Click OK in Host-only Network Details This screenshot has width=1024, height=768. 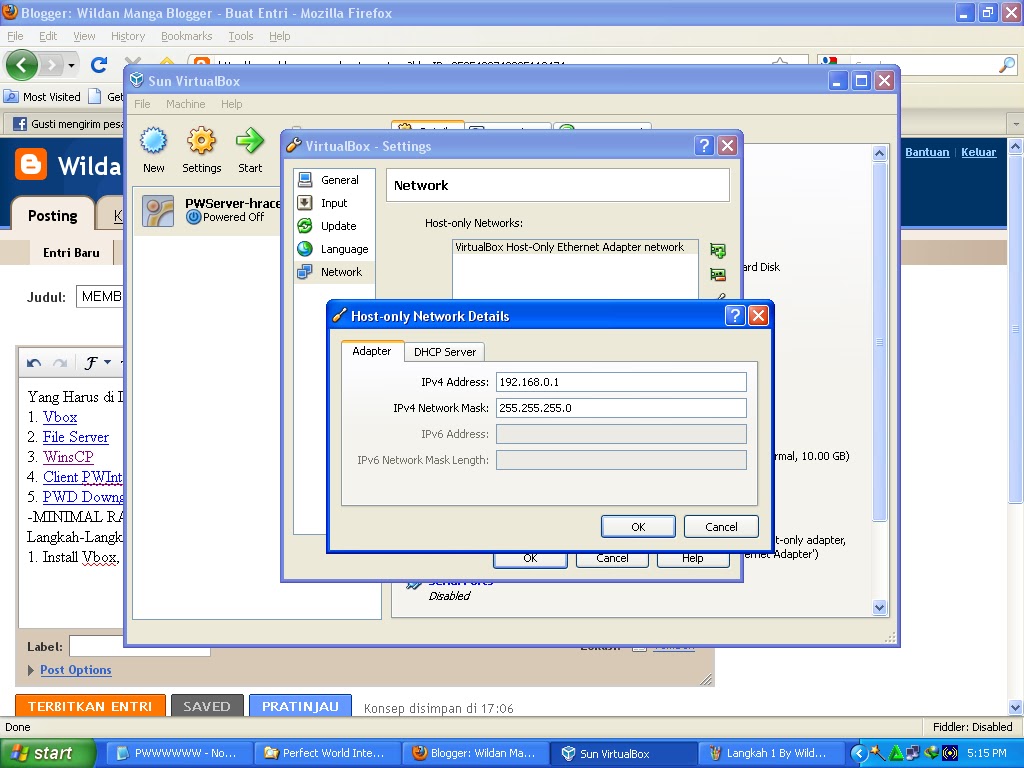(x=638, y=527)
